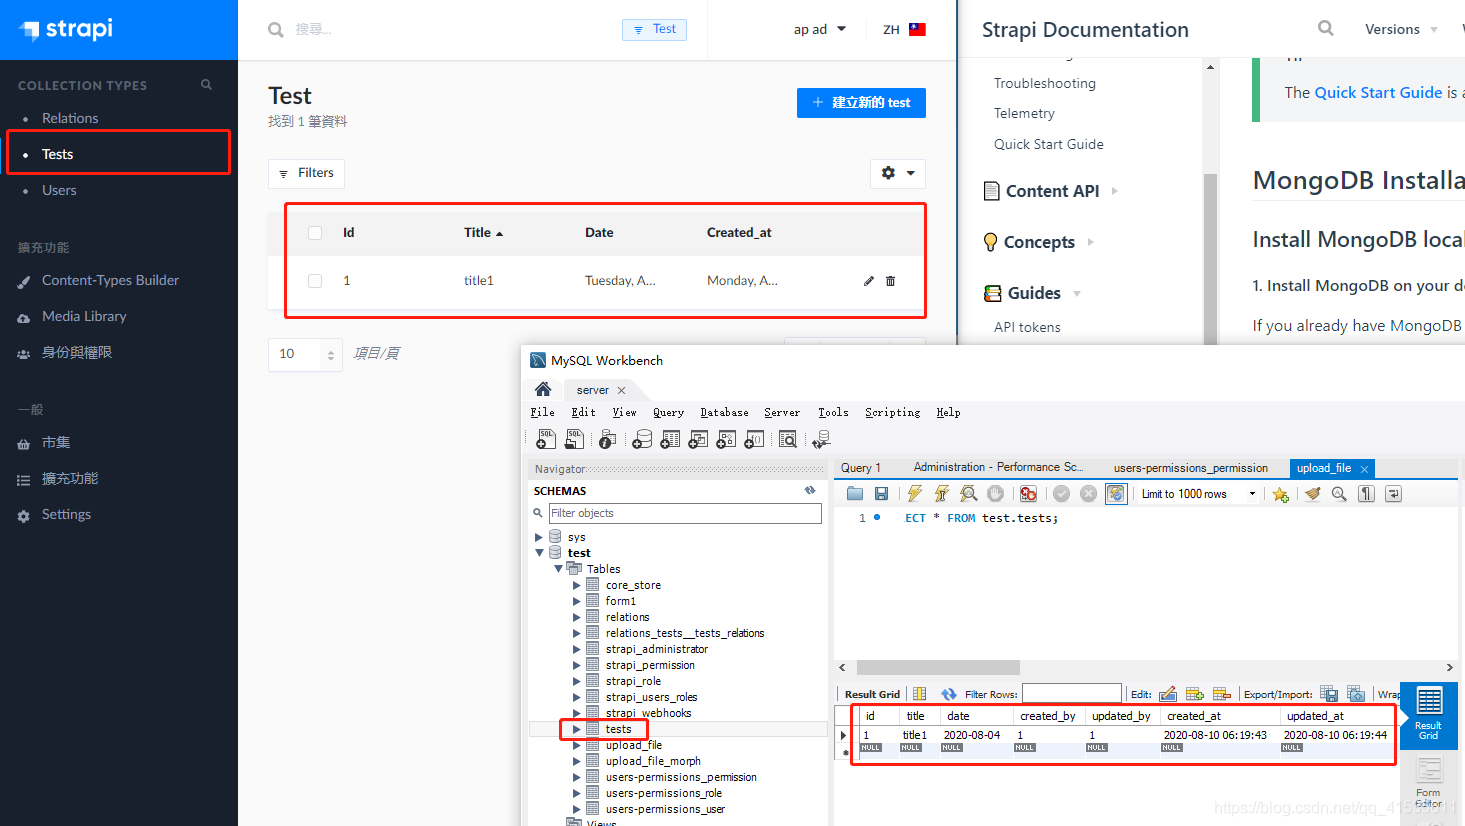Create new schema icon in Workbench toolbar

[x=643, y=439]
